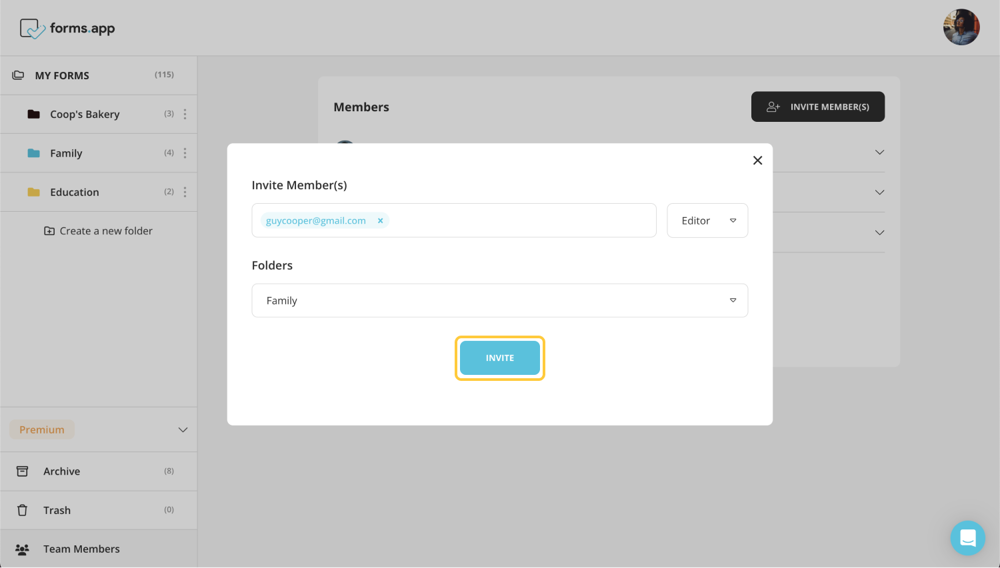Open the Editor role dropdown
The width and height of the screenshot is (1000, 568).
(707, 221)
